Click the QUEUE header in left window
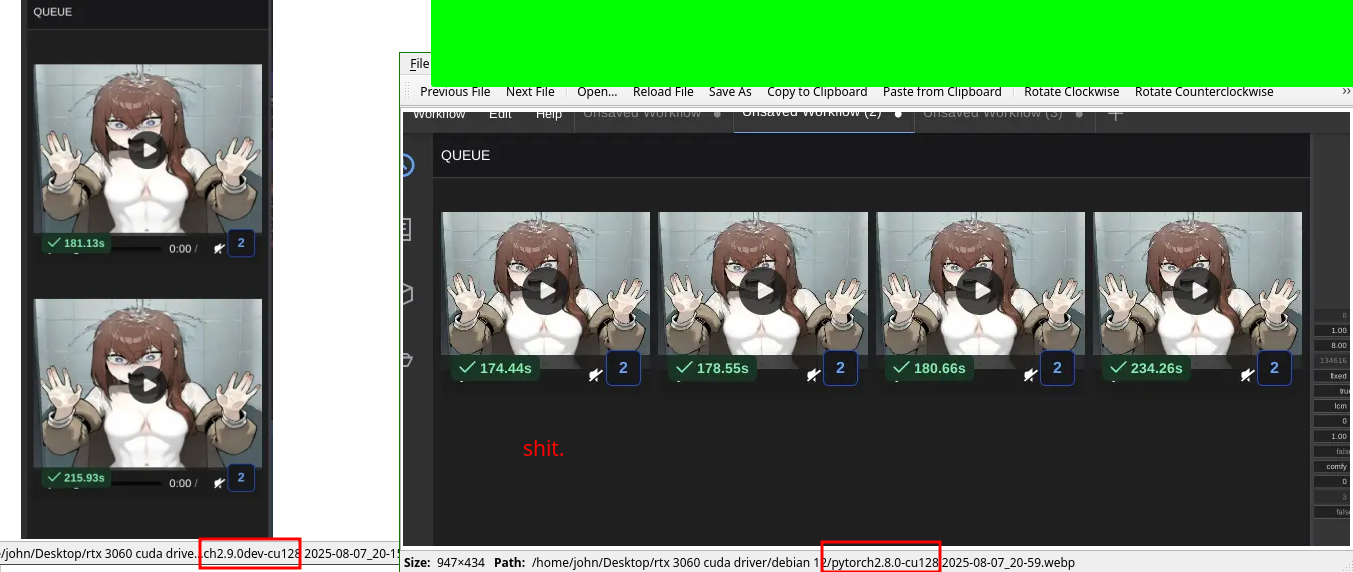Screen dimensions: 1353x572 pyautogui.click(x=52, y=12)
